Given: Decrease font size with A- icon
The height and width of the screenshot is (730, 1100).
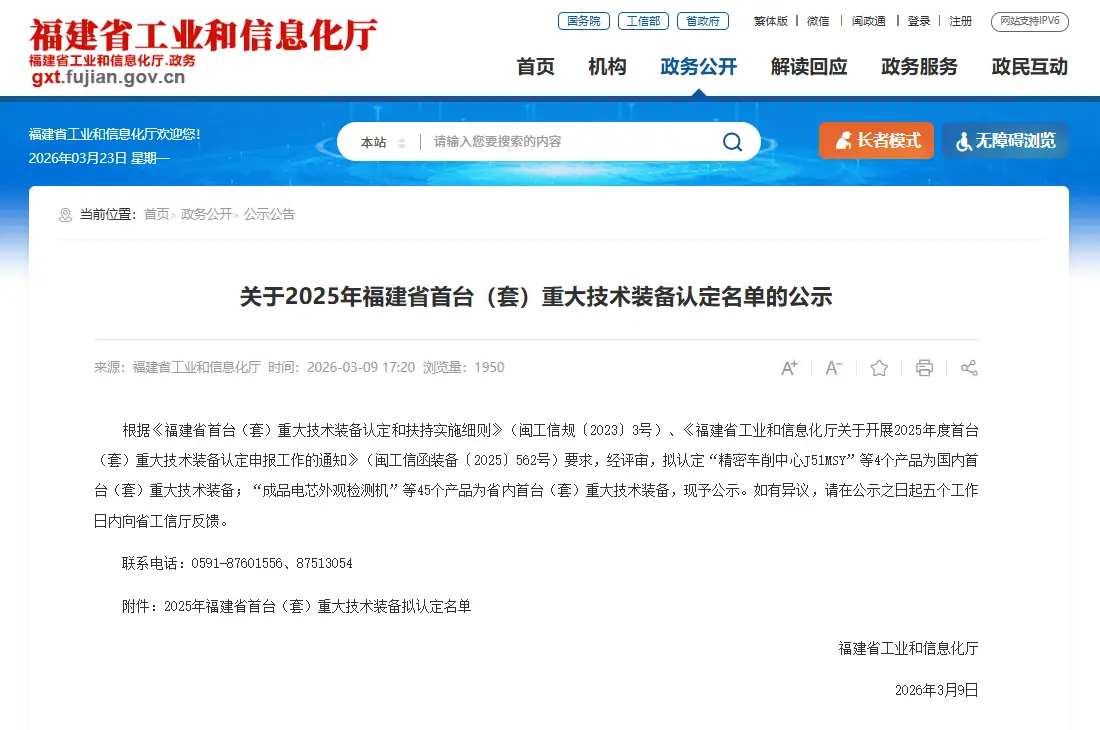Looking at the screenshot, I should (833, 367).
